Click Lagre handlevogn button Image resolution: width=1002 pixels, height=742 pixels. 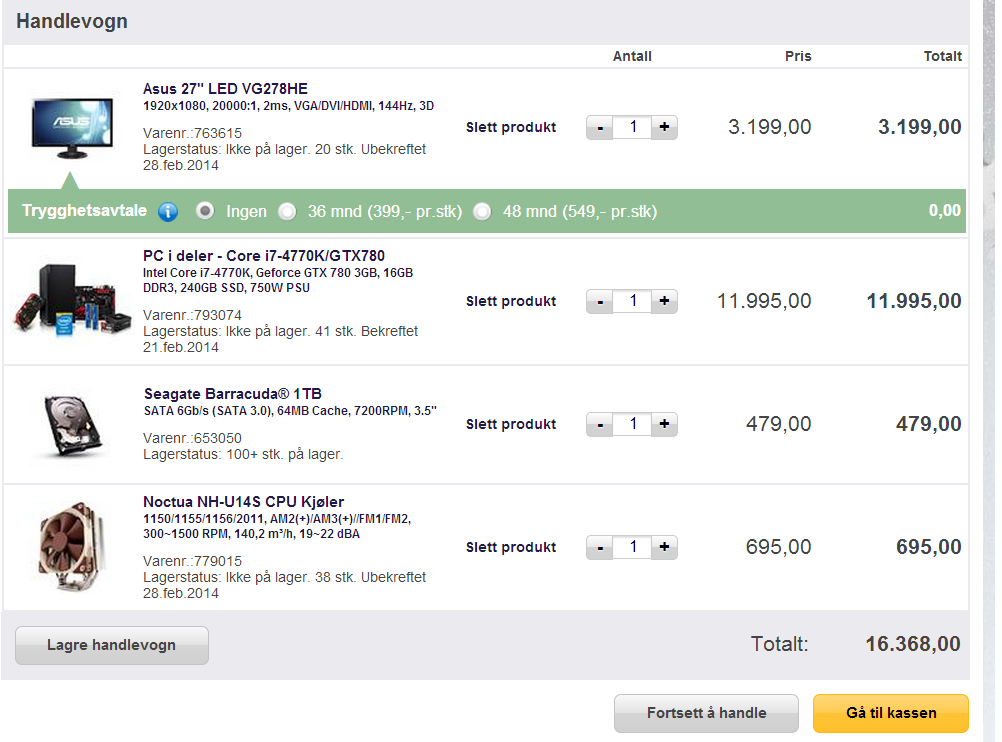pyautogui.click(x=112, y=645)
